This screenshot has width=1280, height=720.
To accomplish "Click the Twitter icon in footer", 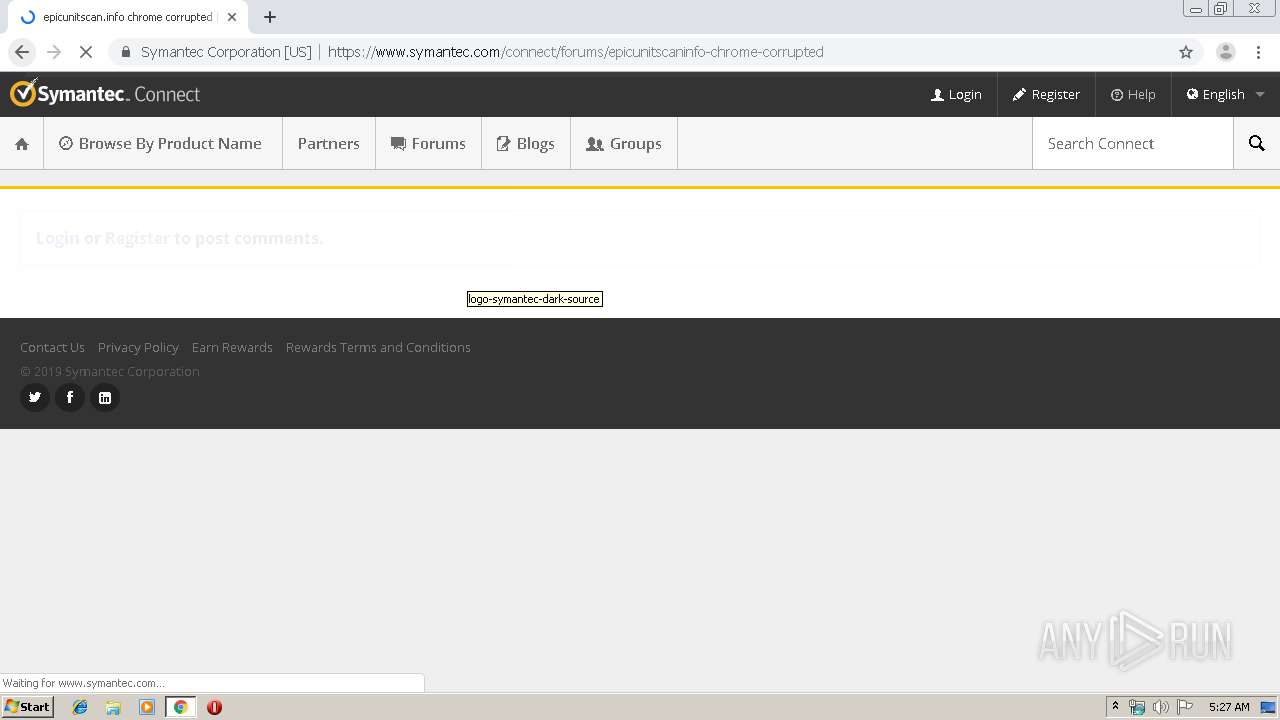I will 35,397.
